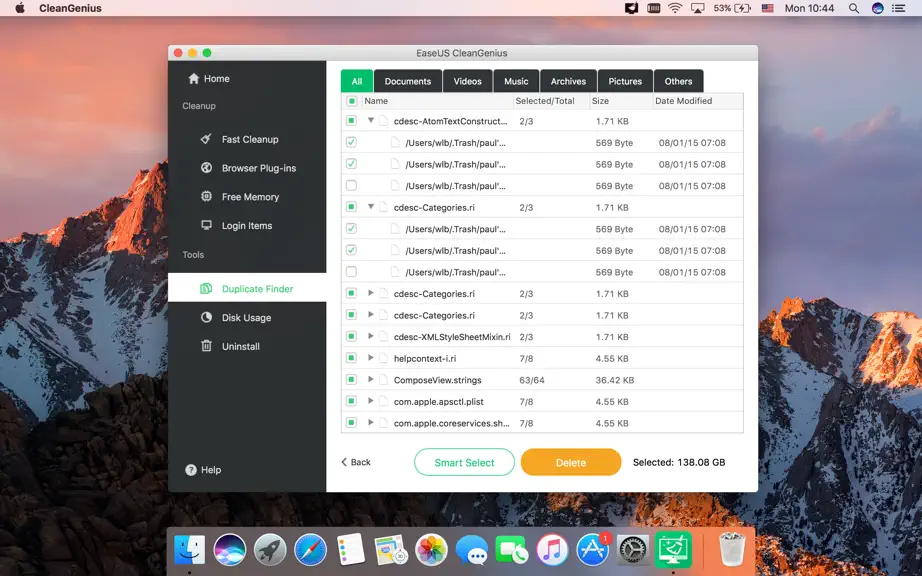Click the 63/64 selected count

click(x=532, y=380)
